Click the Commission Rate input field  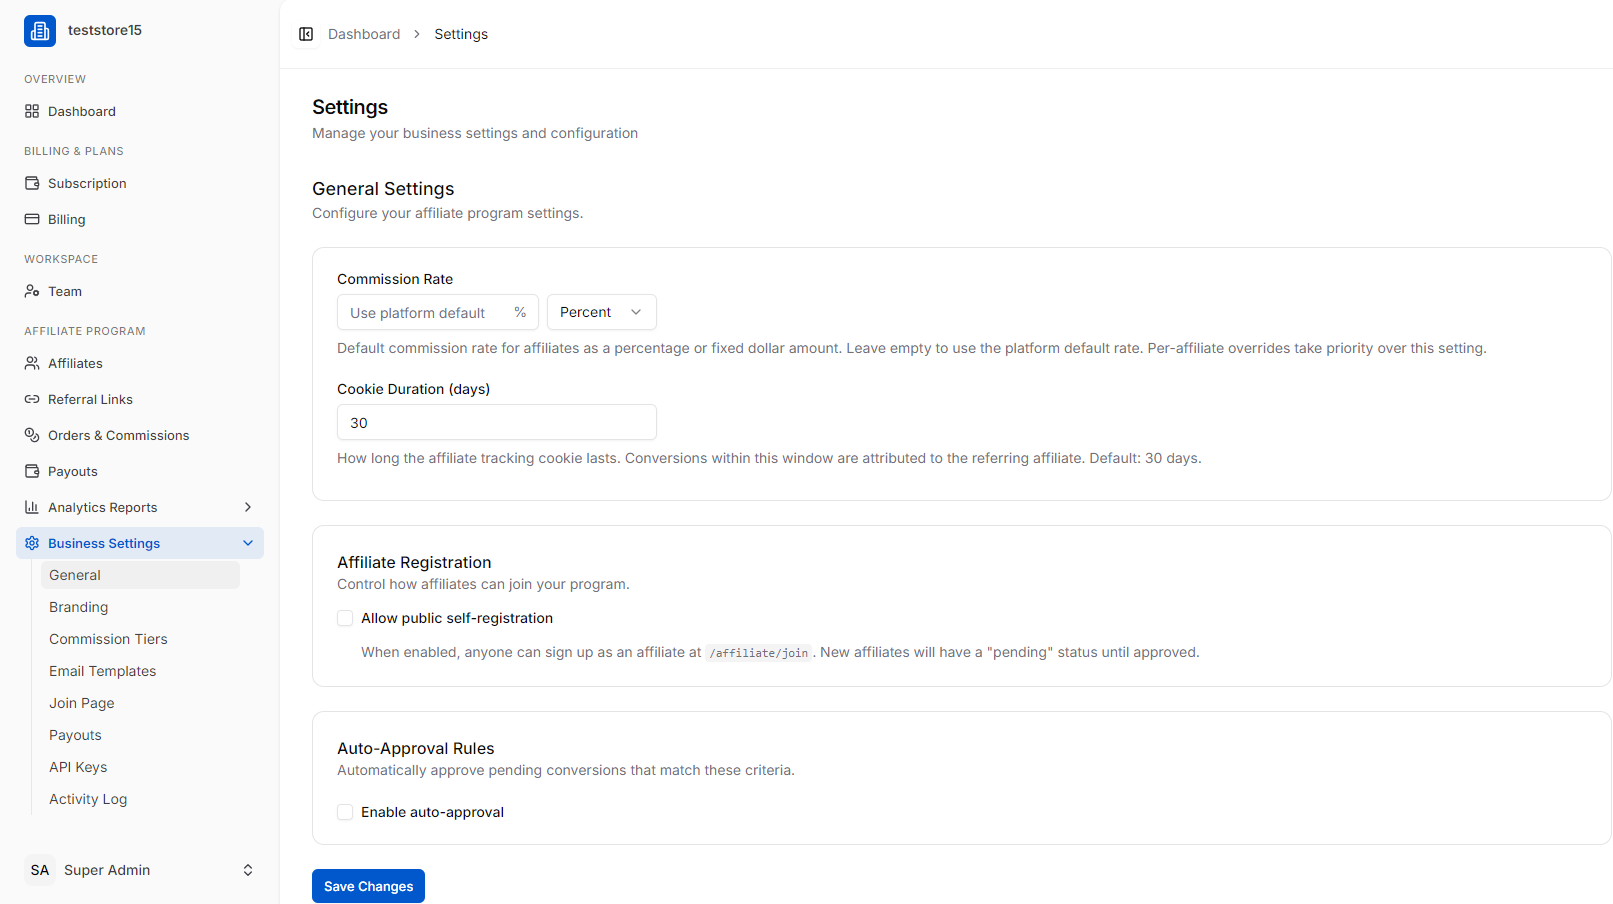(x=438, y=312)
